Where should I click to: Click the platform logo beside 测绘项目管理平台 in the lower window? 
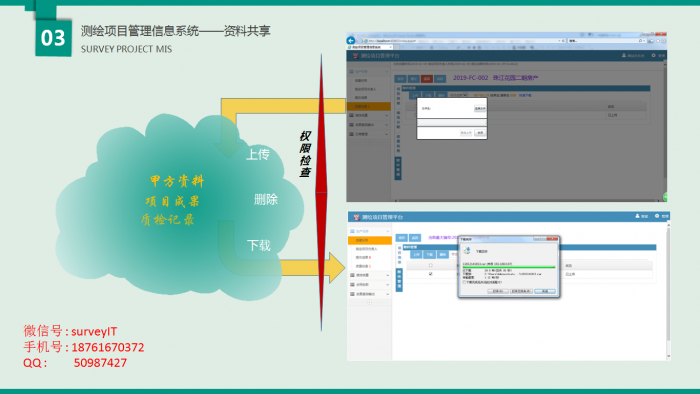[x=356, y=217]
